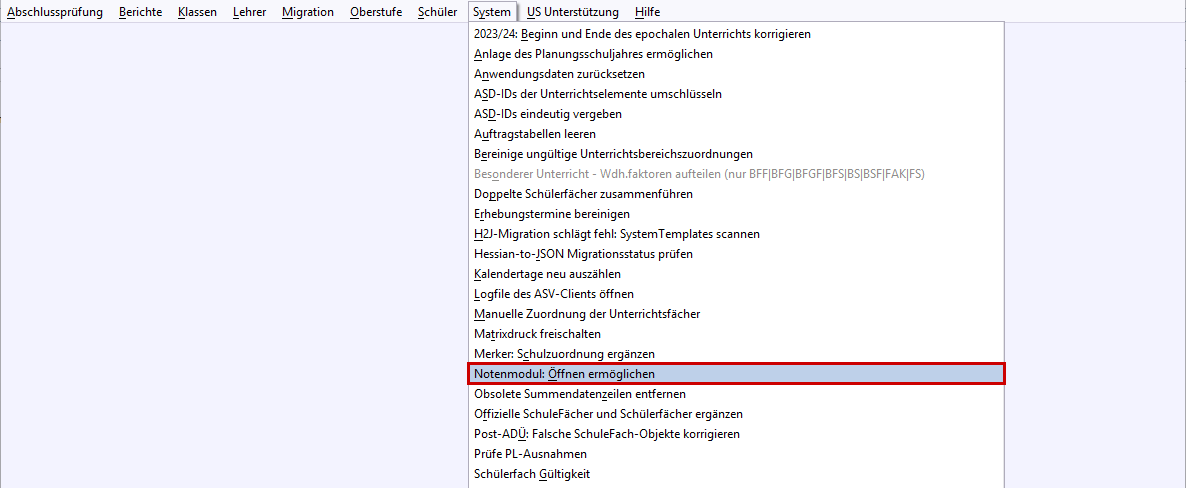Viewport: 1186px width, 488px height.
Task: Open the Schüler menu
Action: point(437,12)
